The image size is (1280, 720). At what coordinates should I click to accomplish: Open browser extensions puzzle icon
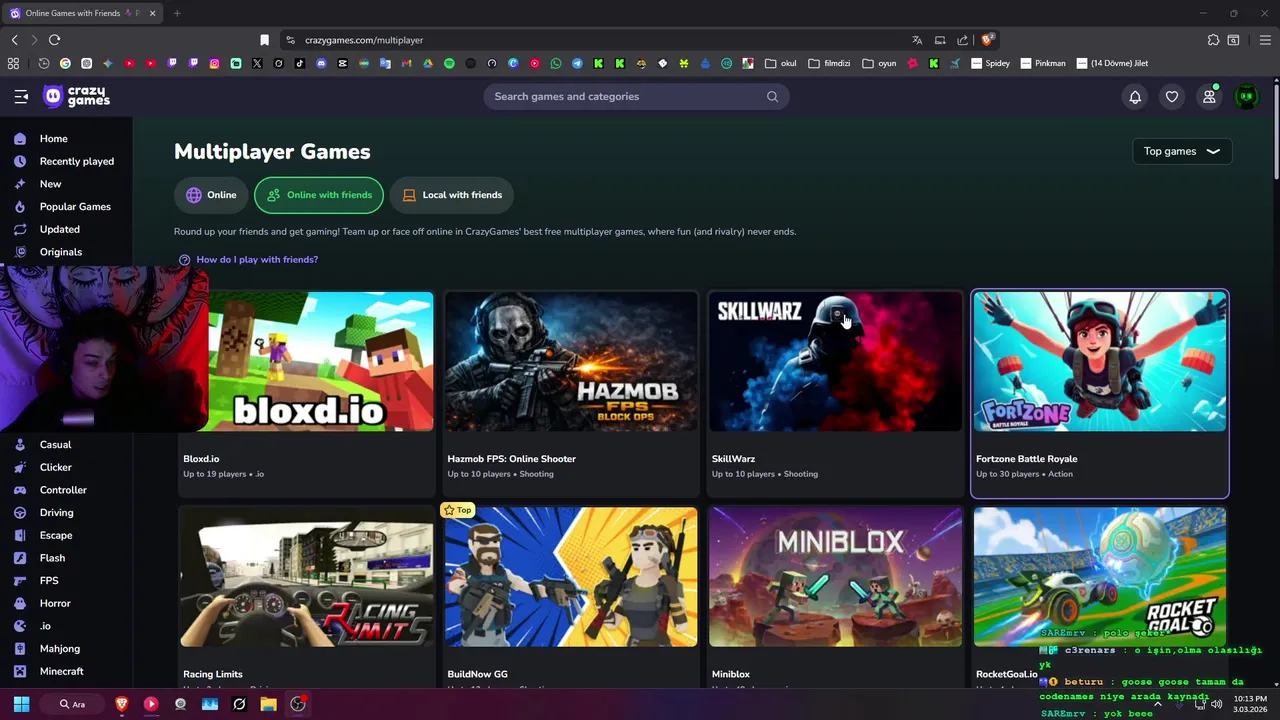coord(1213,40)
